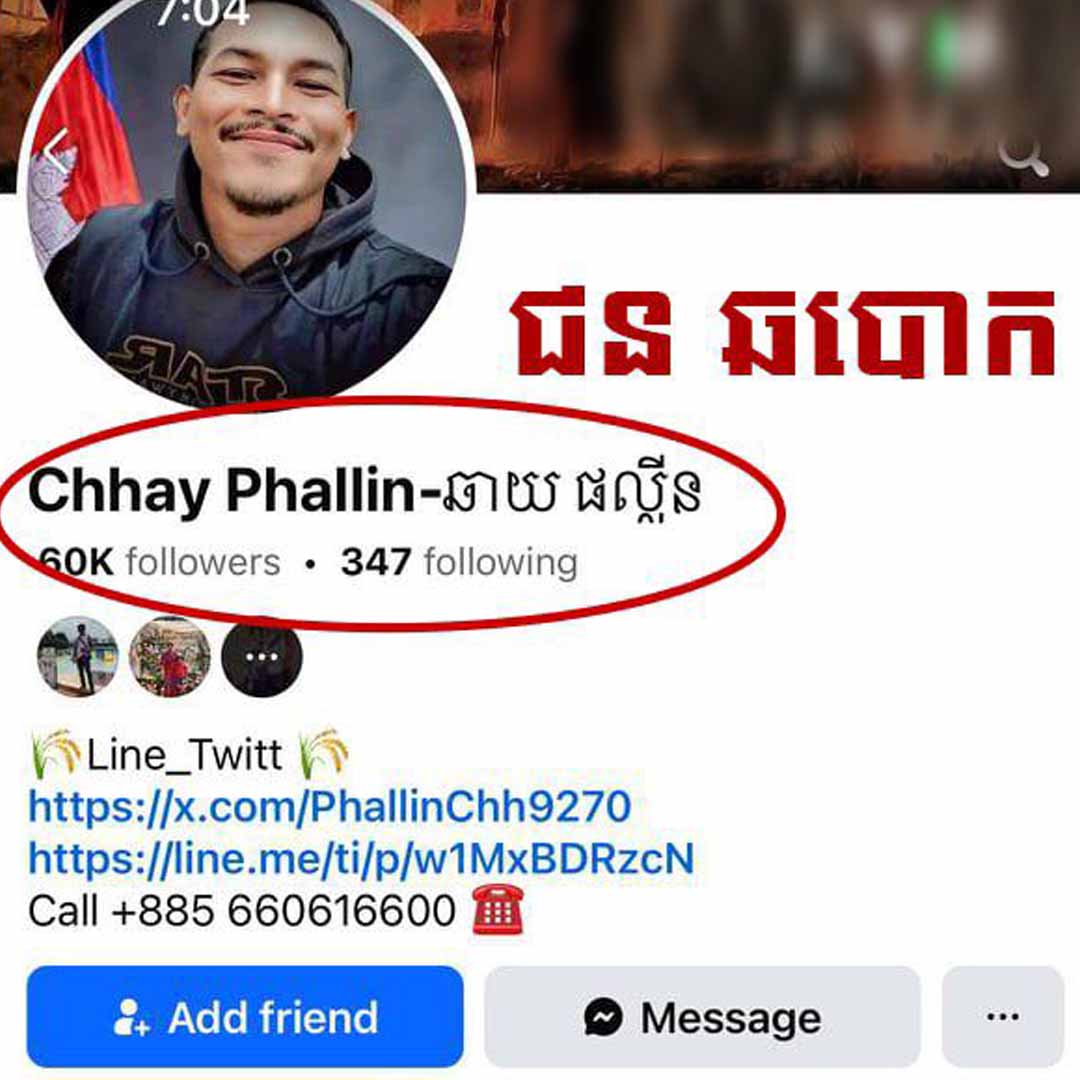1080x1080 pixels.
Task: Open the second friend avatar thumbnail
Action: coord(170,656)
